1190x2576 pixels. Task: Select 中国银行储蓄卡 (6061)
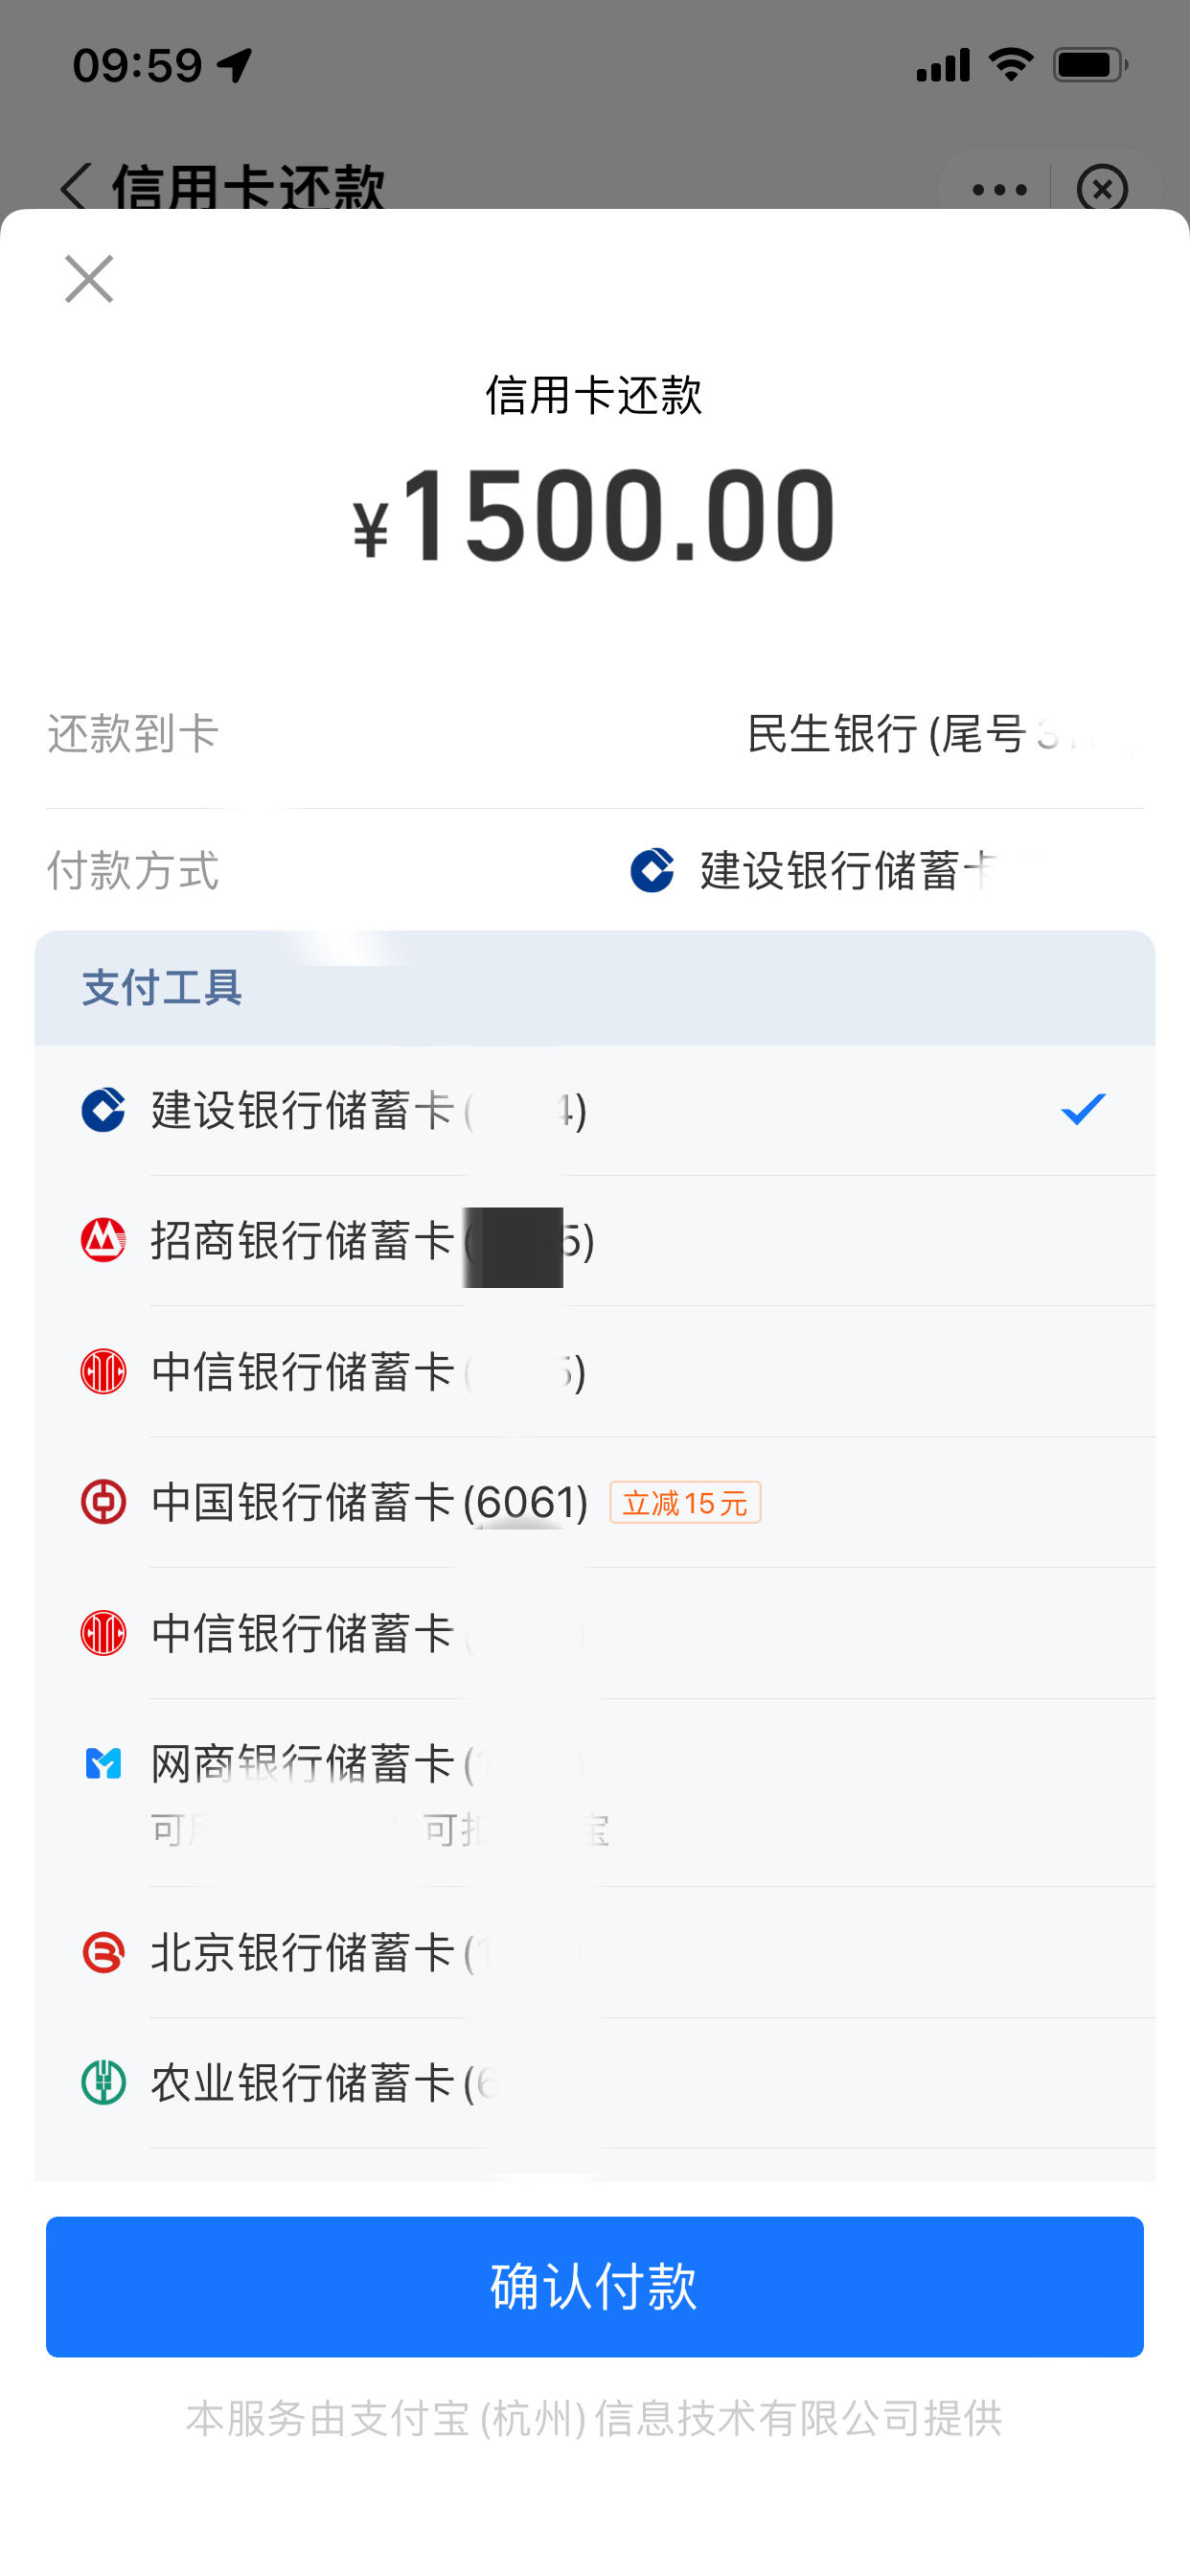595,1502
